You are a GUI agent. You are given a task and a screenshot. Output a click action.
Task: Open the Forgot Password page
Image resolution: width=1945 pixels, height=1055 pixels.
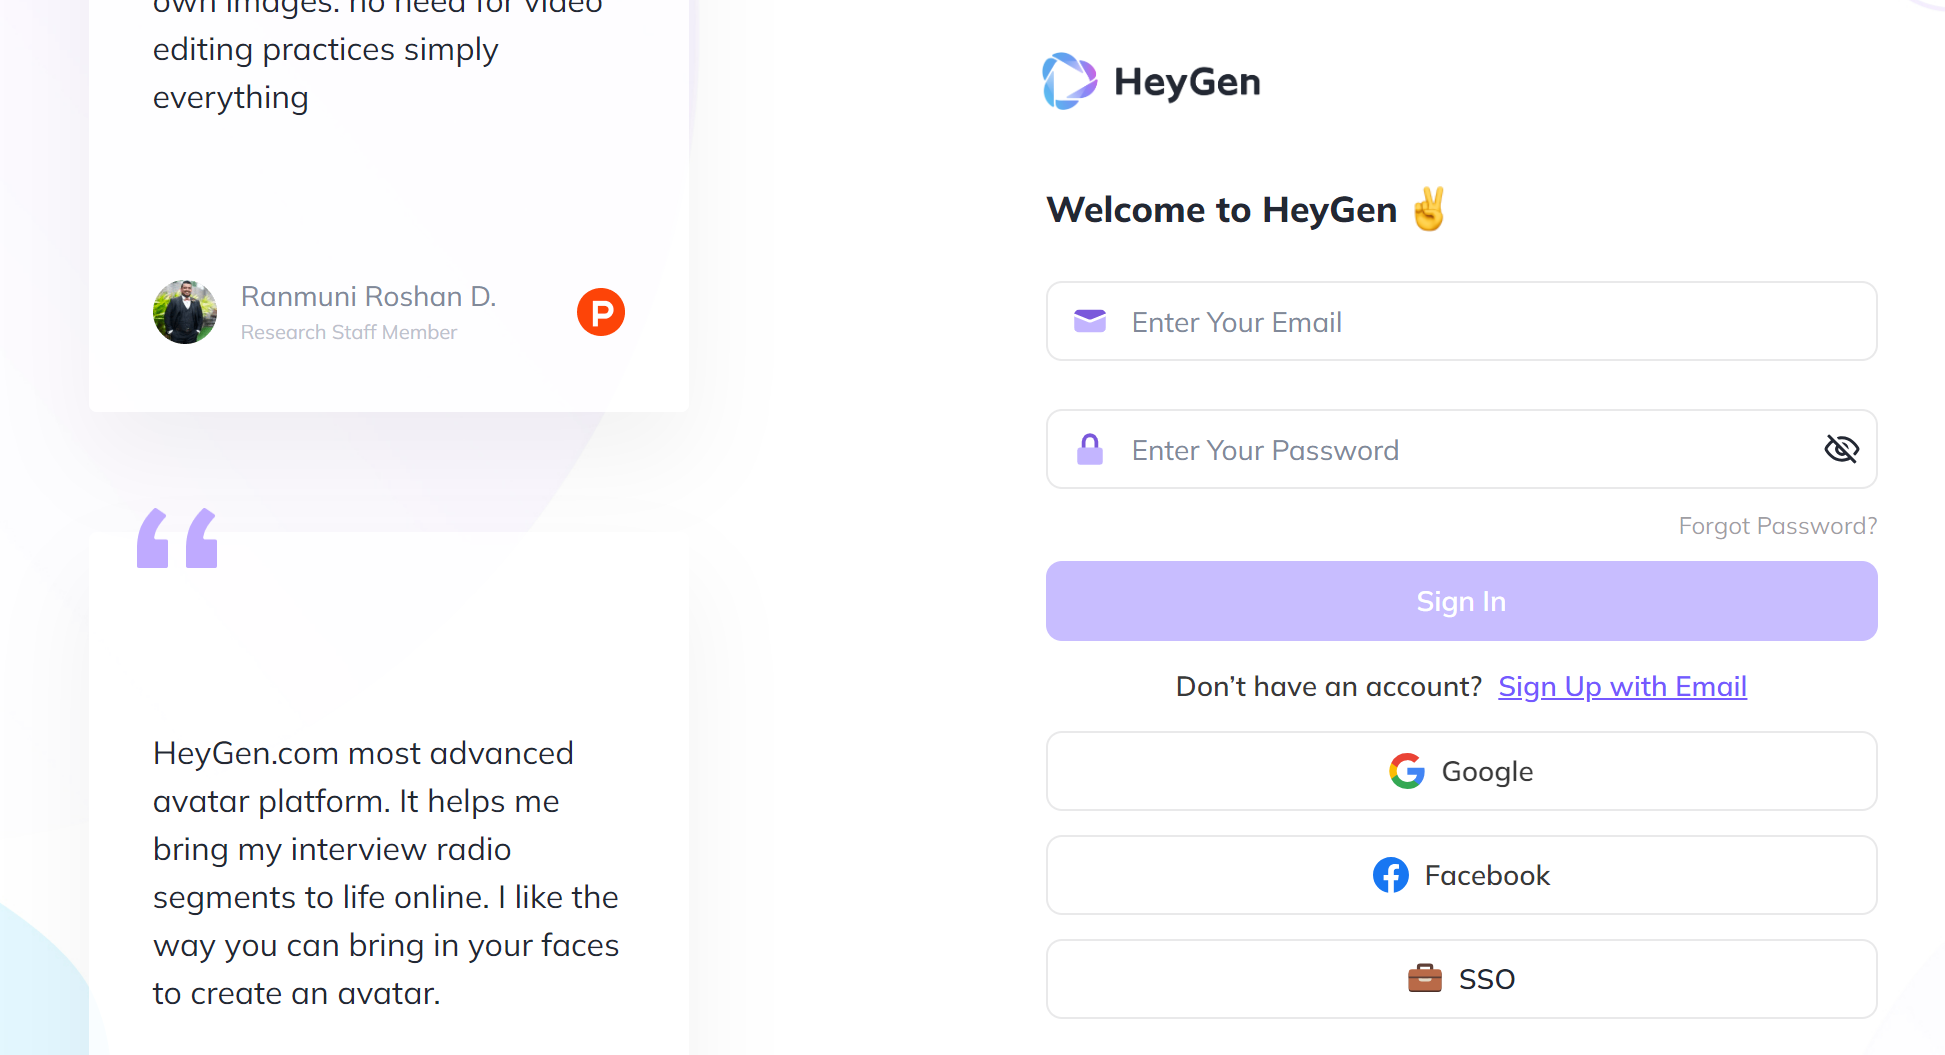click(1777, 525)
